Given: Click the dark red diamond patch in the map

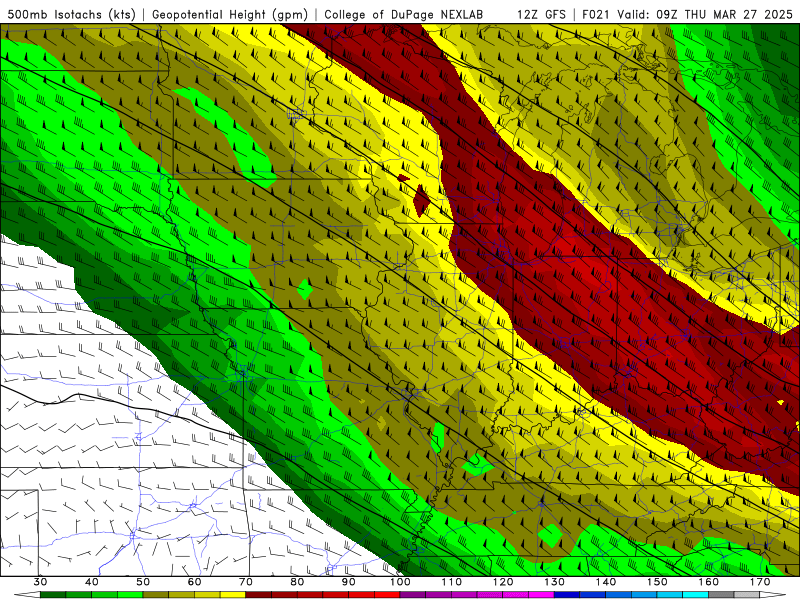Looking at the screenshot, I should pyautogui.click(x=421, y=201).
